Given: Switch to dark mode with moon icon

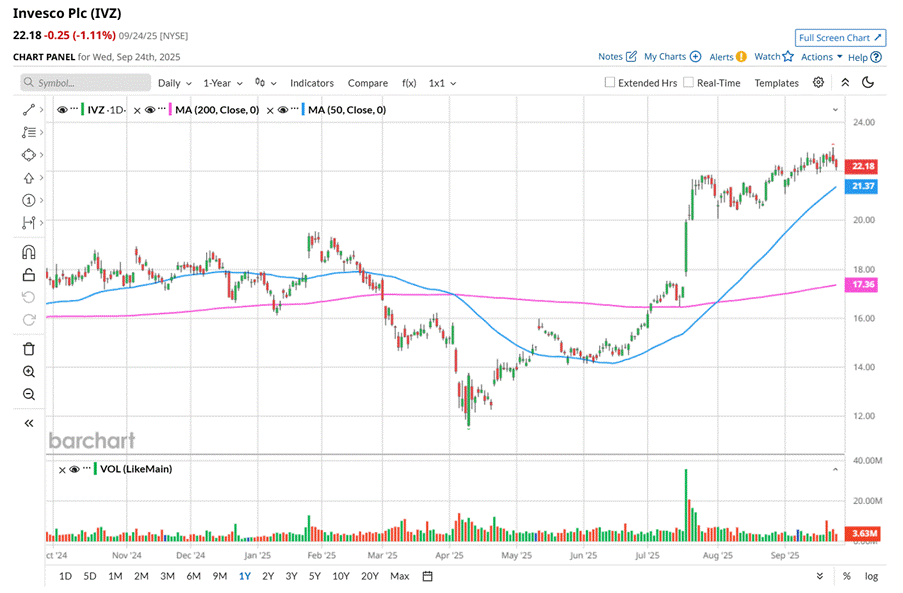Looking at the screenshot, I should click(868, 83).
